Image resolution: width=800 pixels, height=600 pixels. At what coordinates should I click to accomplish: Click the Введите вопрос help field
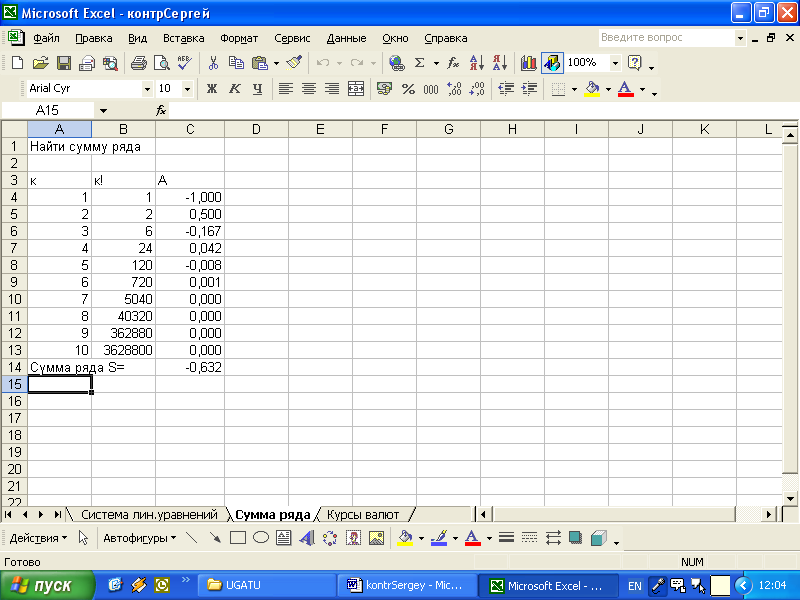click(666, 37)
